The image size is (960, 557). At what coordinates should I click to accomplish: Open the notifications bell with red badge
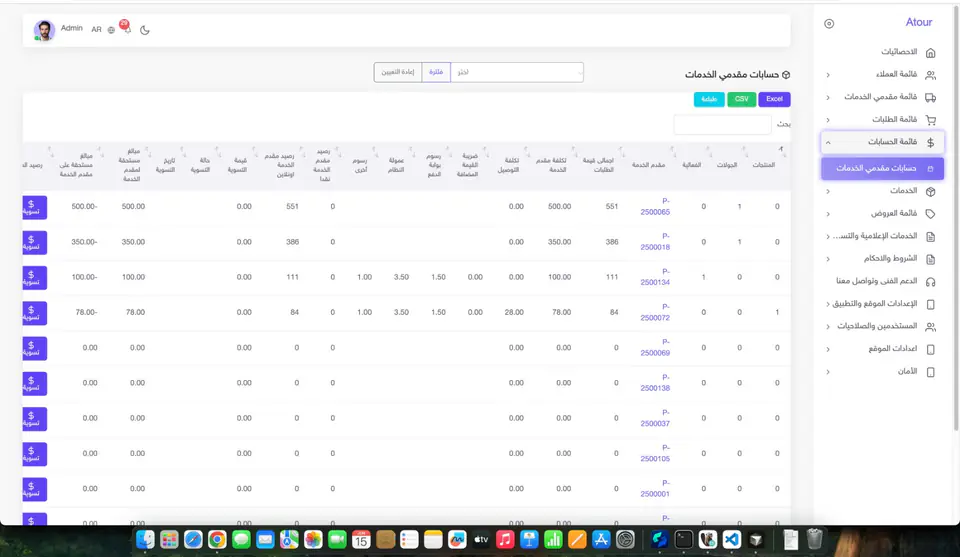126,28
